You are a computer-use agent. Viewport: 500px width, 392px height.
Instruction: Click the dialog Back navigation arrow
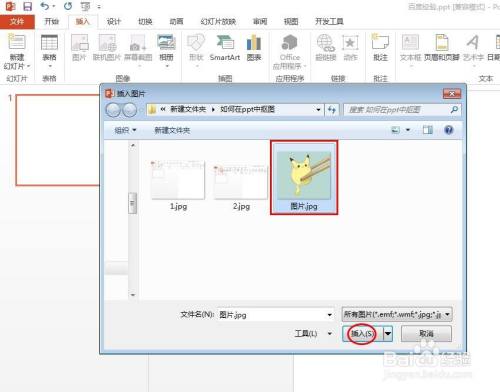pyautogui.click(x=113, y=110)
